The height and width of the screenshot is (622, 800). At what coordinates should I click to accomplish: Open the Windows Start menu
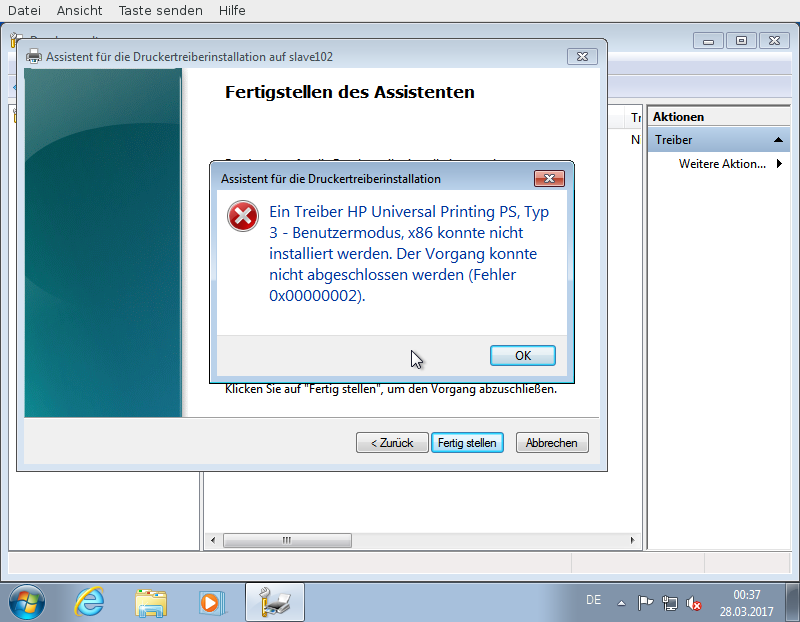pos(26,602)
